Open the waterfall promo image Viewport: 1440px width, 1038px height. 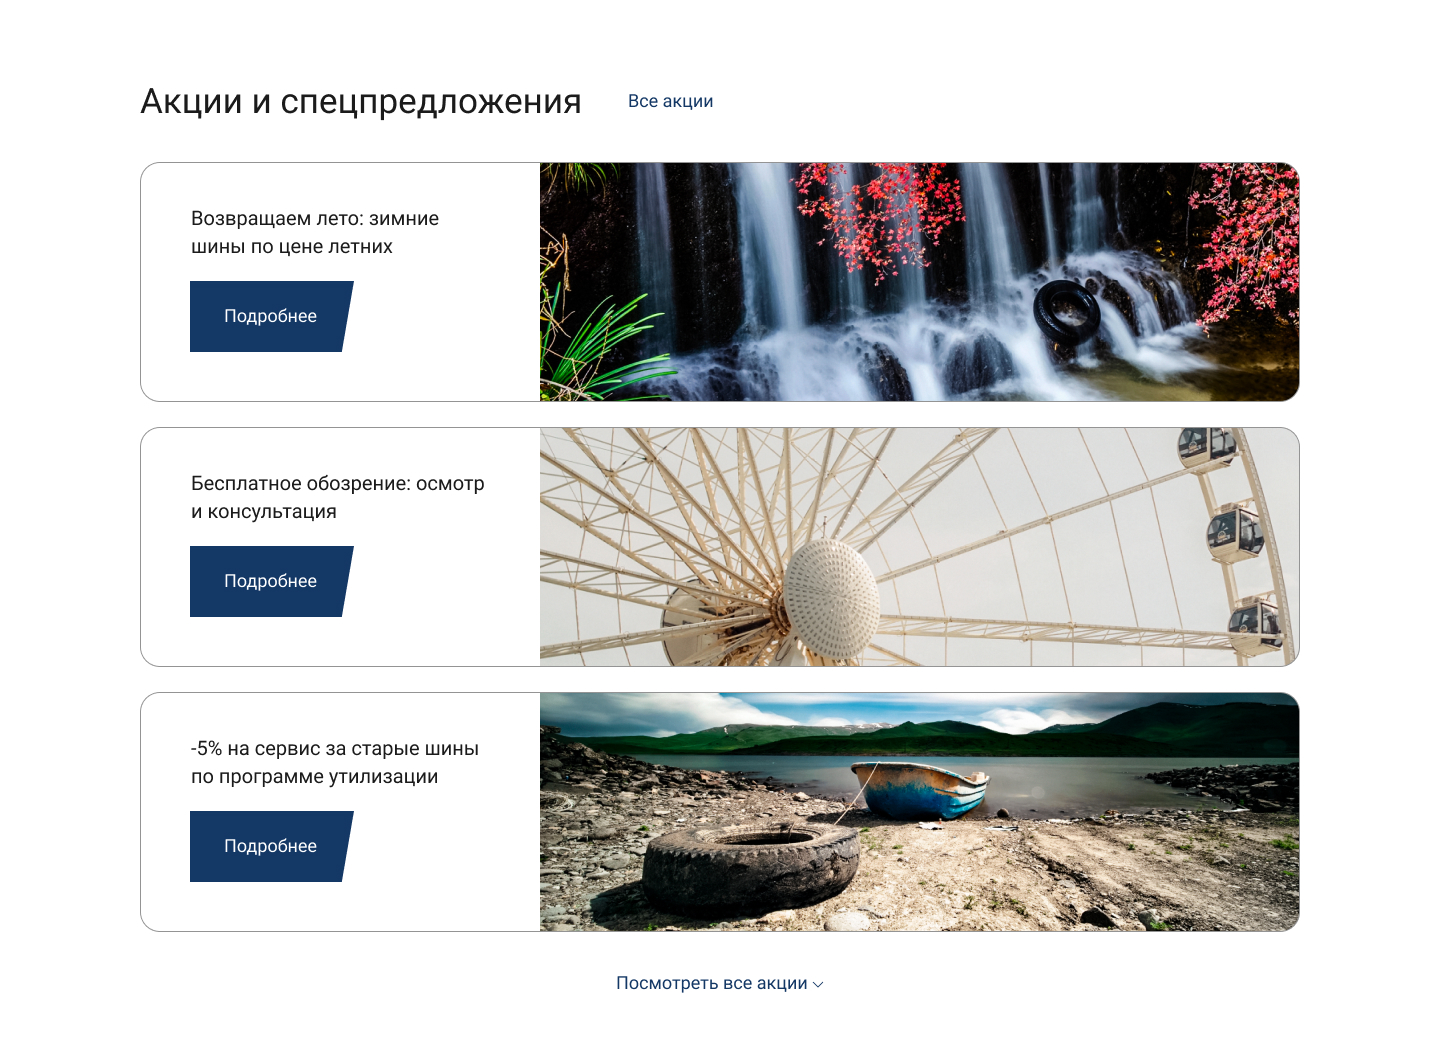[x=919, y=282]
